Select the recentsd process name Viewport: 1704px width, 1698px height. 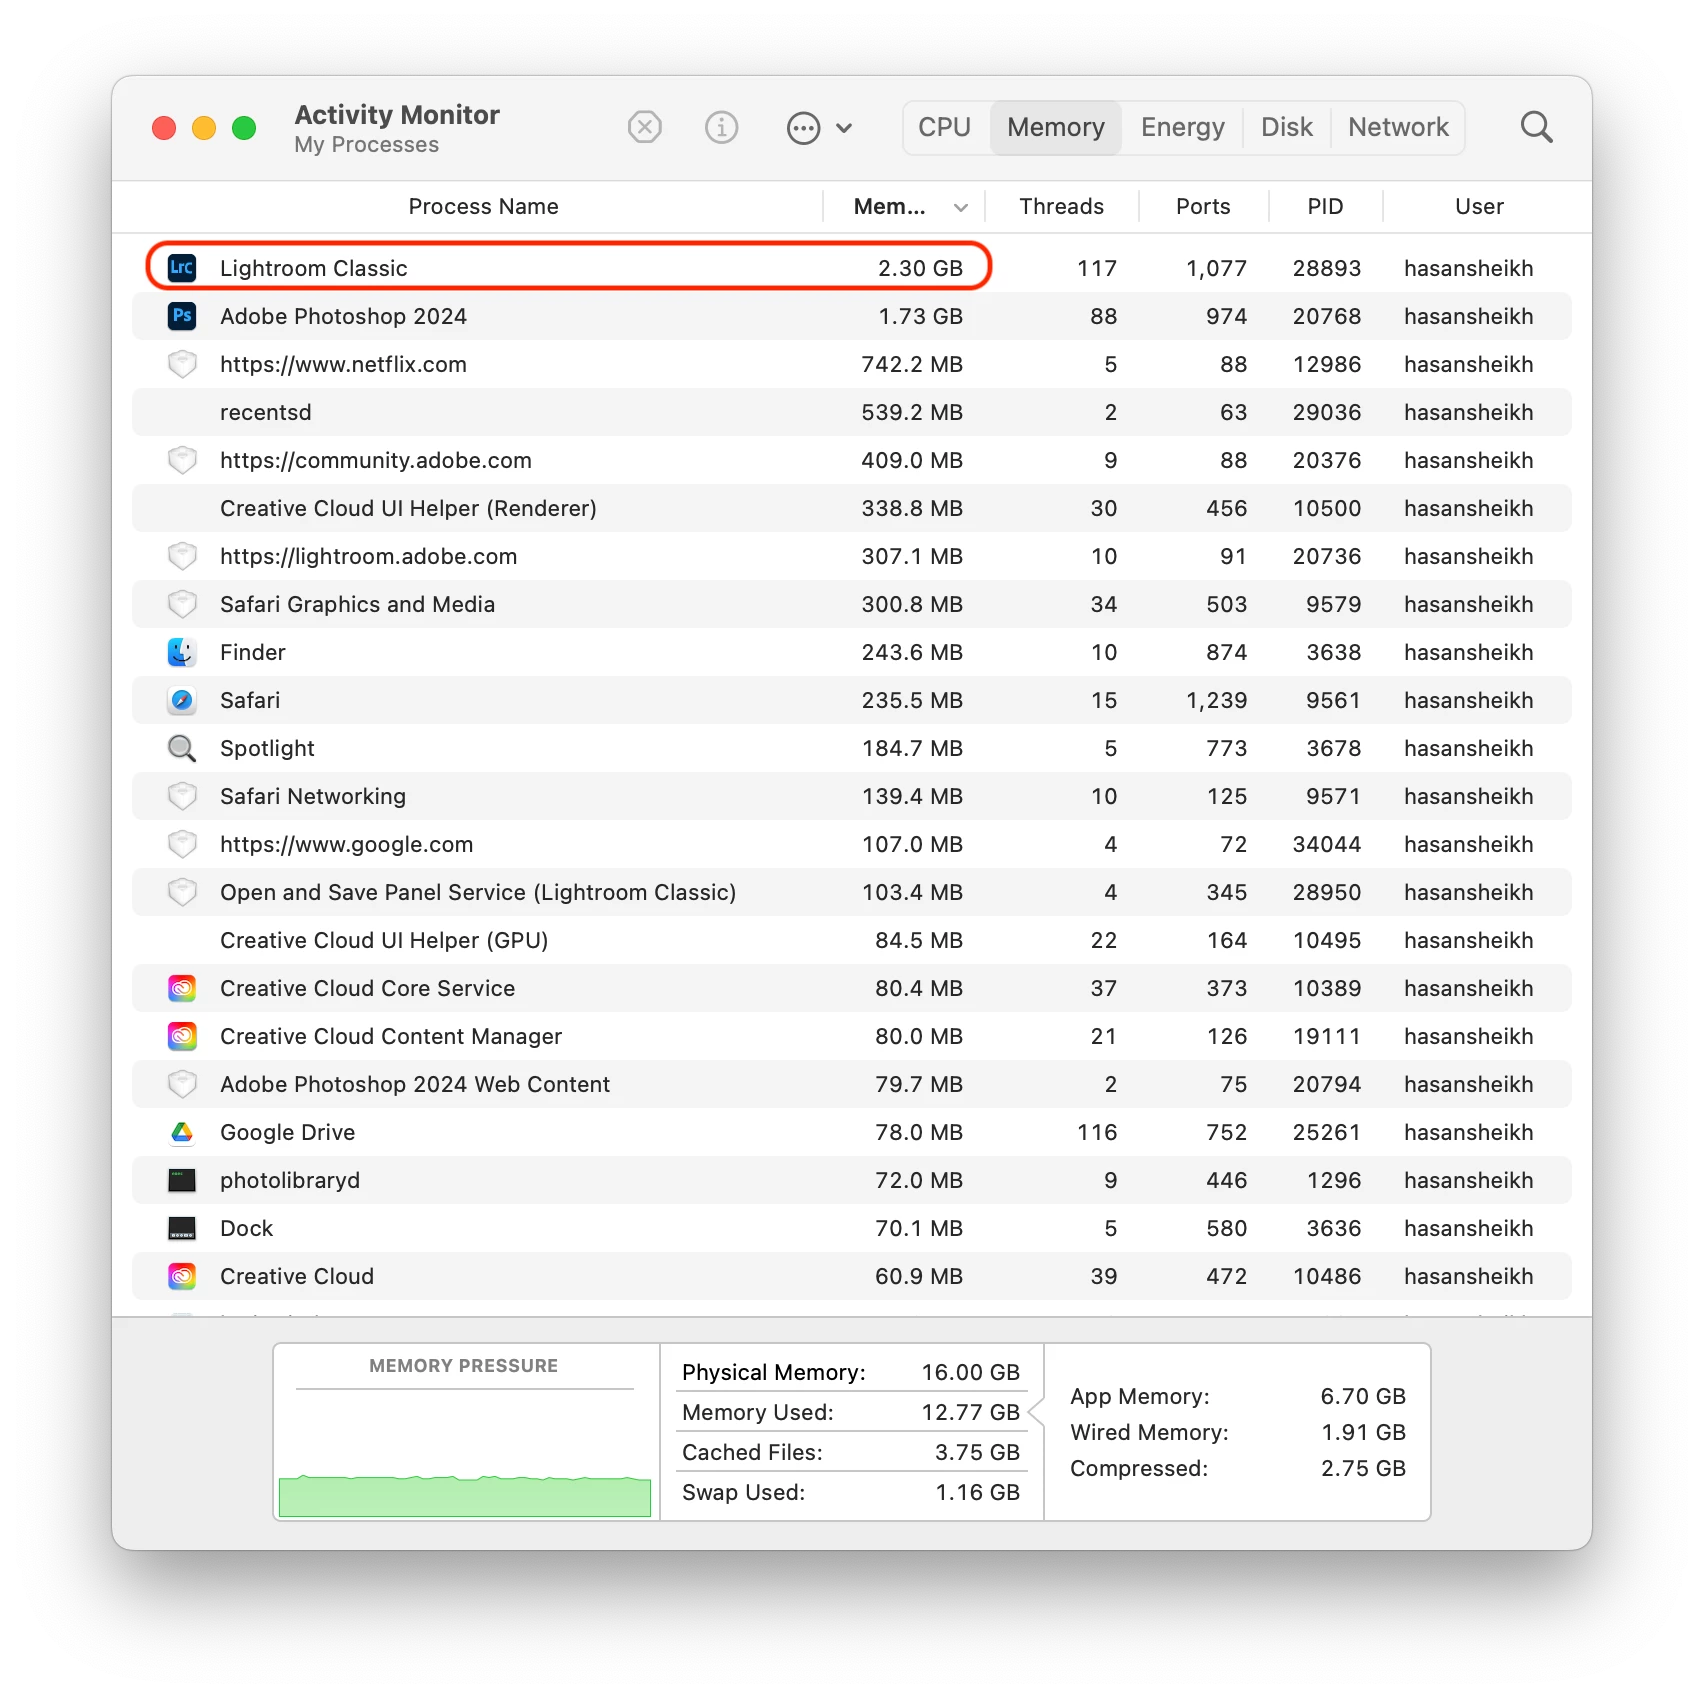click(x=265, y=412)
